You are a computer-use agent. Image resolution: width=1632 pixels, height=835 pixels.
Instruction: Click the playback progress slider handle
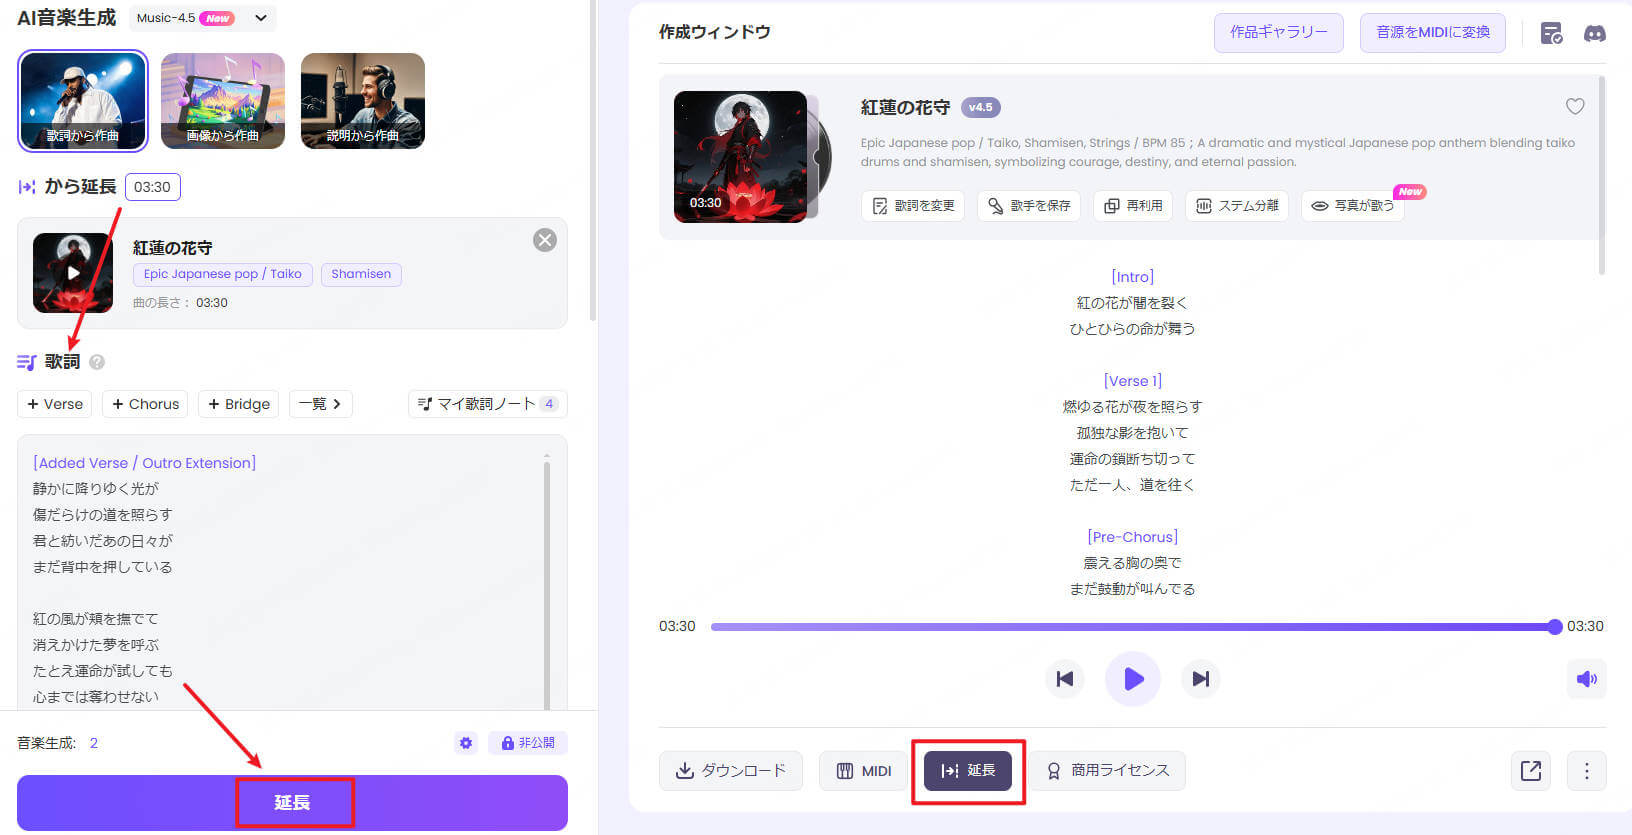tap(1554, 627)
